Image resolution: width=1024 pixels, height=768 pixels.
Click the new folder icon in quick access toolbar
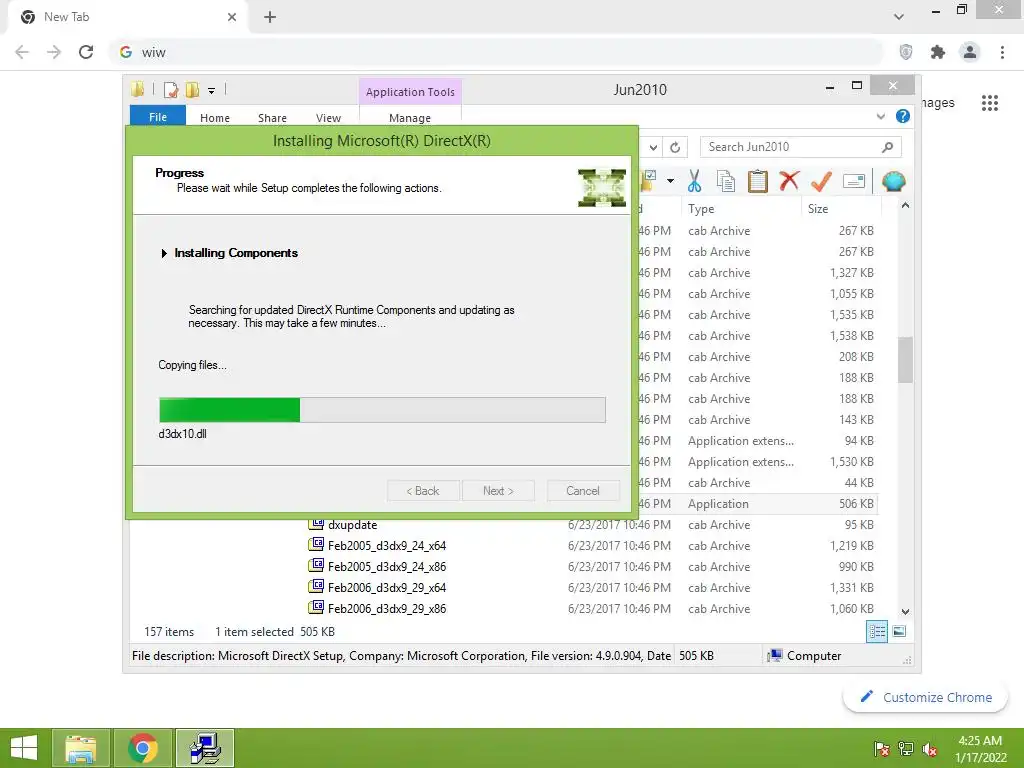(192, 89)
